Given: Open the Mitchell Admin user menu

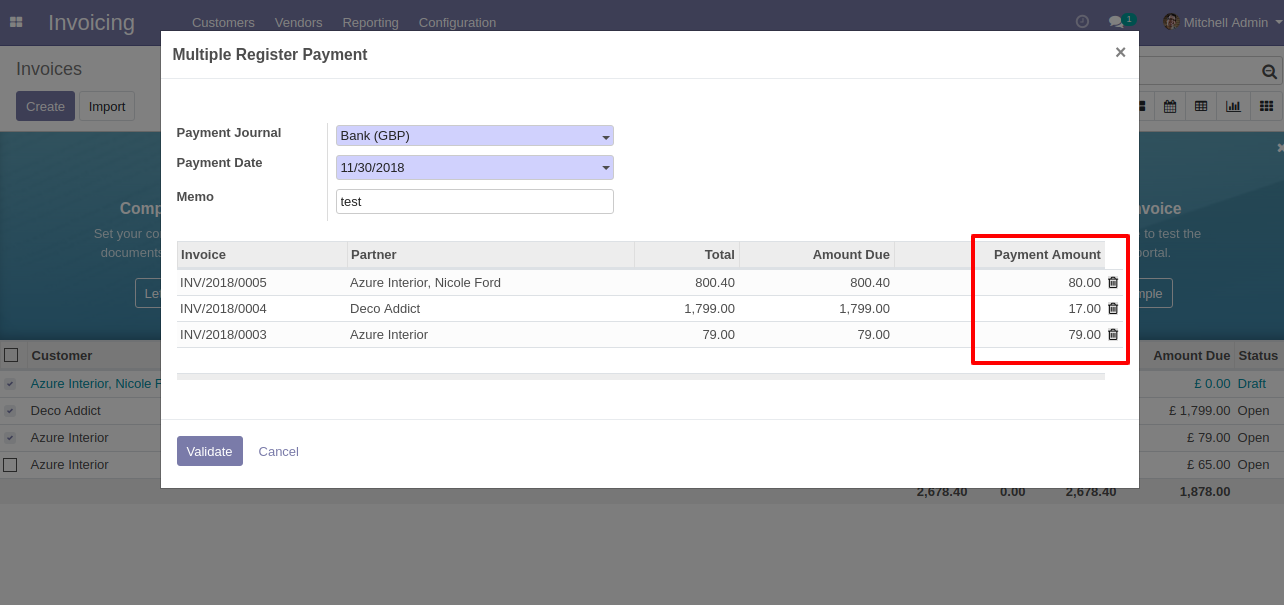Looking at the screenshot, I should [1222, 22].
